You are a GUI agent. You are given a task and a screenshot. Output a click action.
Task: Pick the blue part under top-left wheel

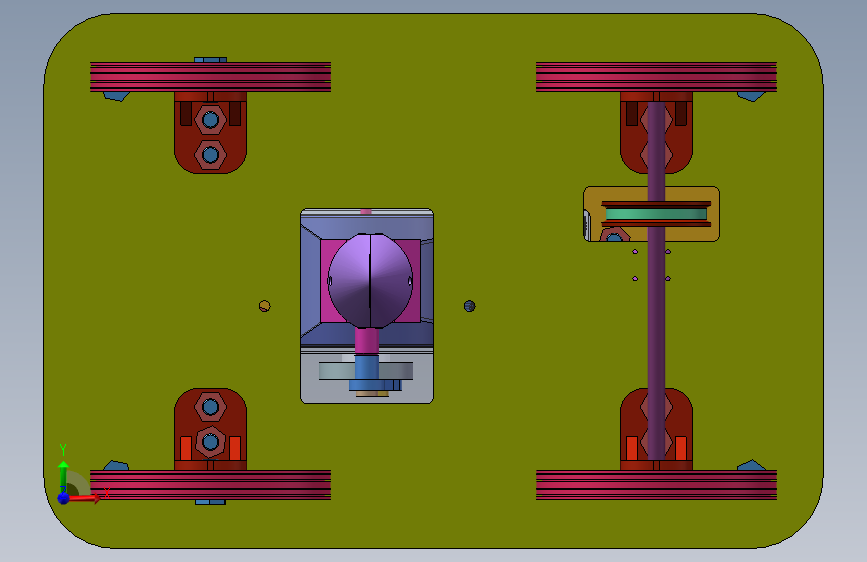[x=117, y=96]
